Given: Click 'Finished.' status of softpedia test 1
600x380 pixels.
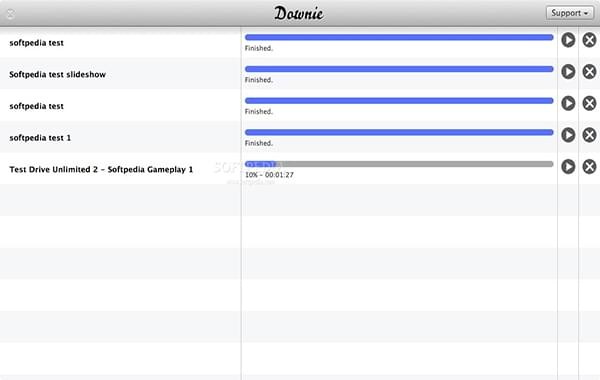Looking at the screenshot, I should tap(259, 143).
